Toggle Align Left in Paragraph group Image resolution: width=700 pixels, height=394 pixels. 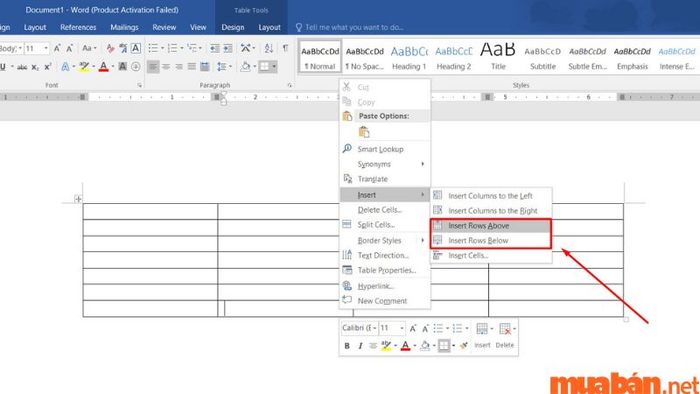click(x=153, y=67)
